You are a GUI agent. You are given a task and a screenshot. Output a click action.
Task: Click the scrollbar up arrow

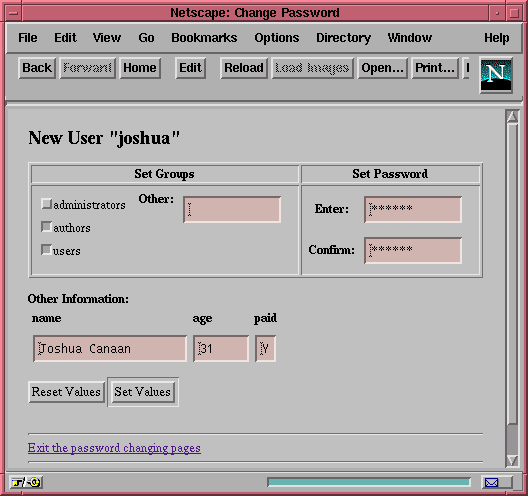coord(512,117)
